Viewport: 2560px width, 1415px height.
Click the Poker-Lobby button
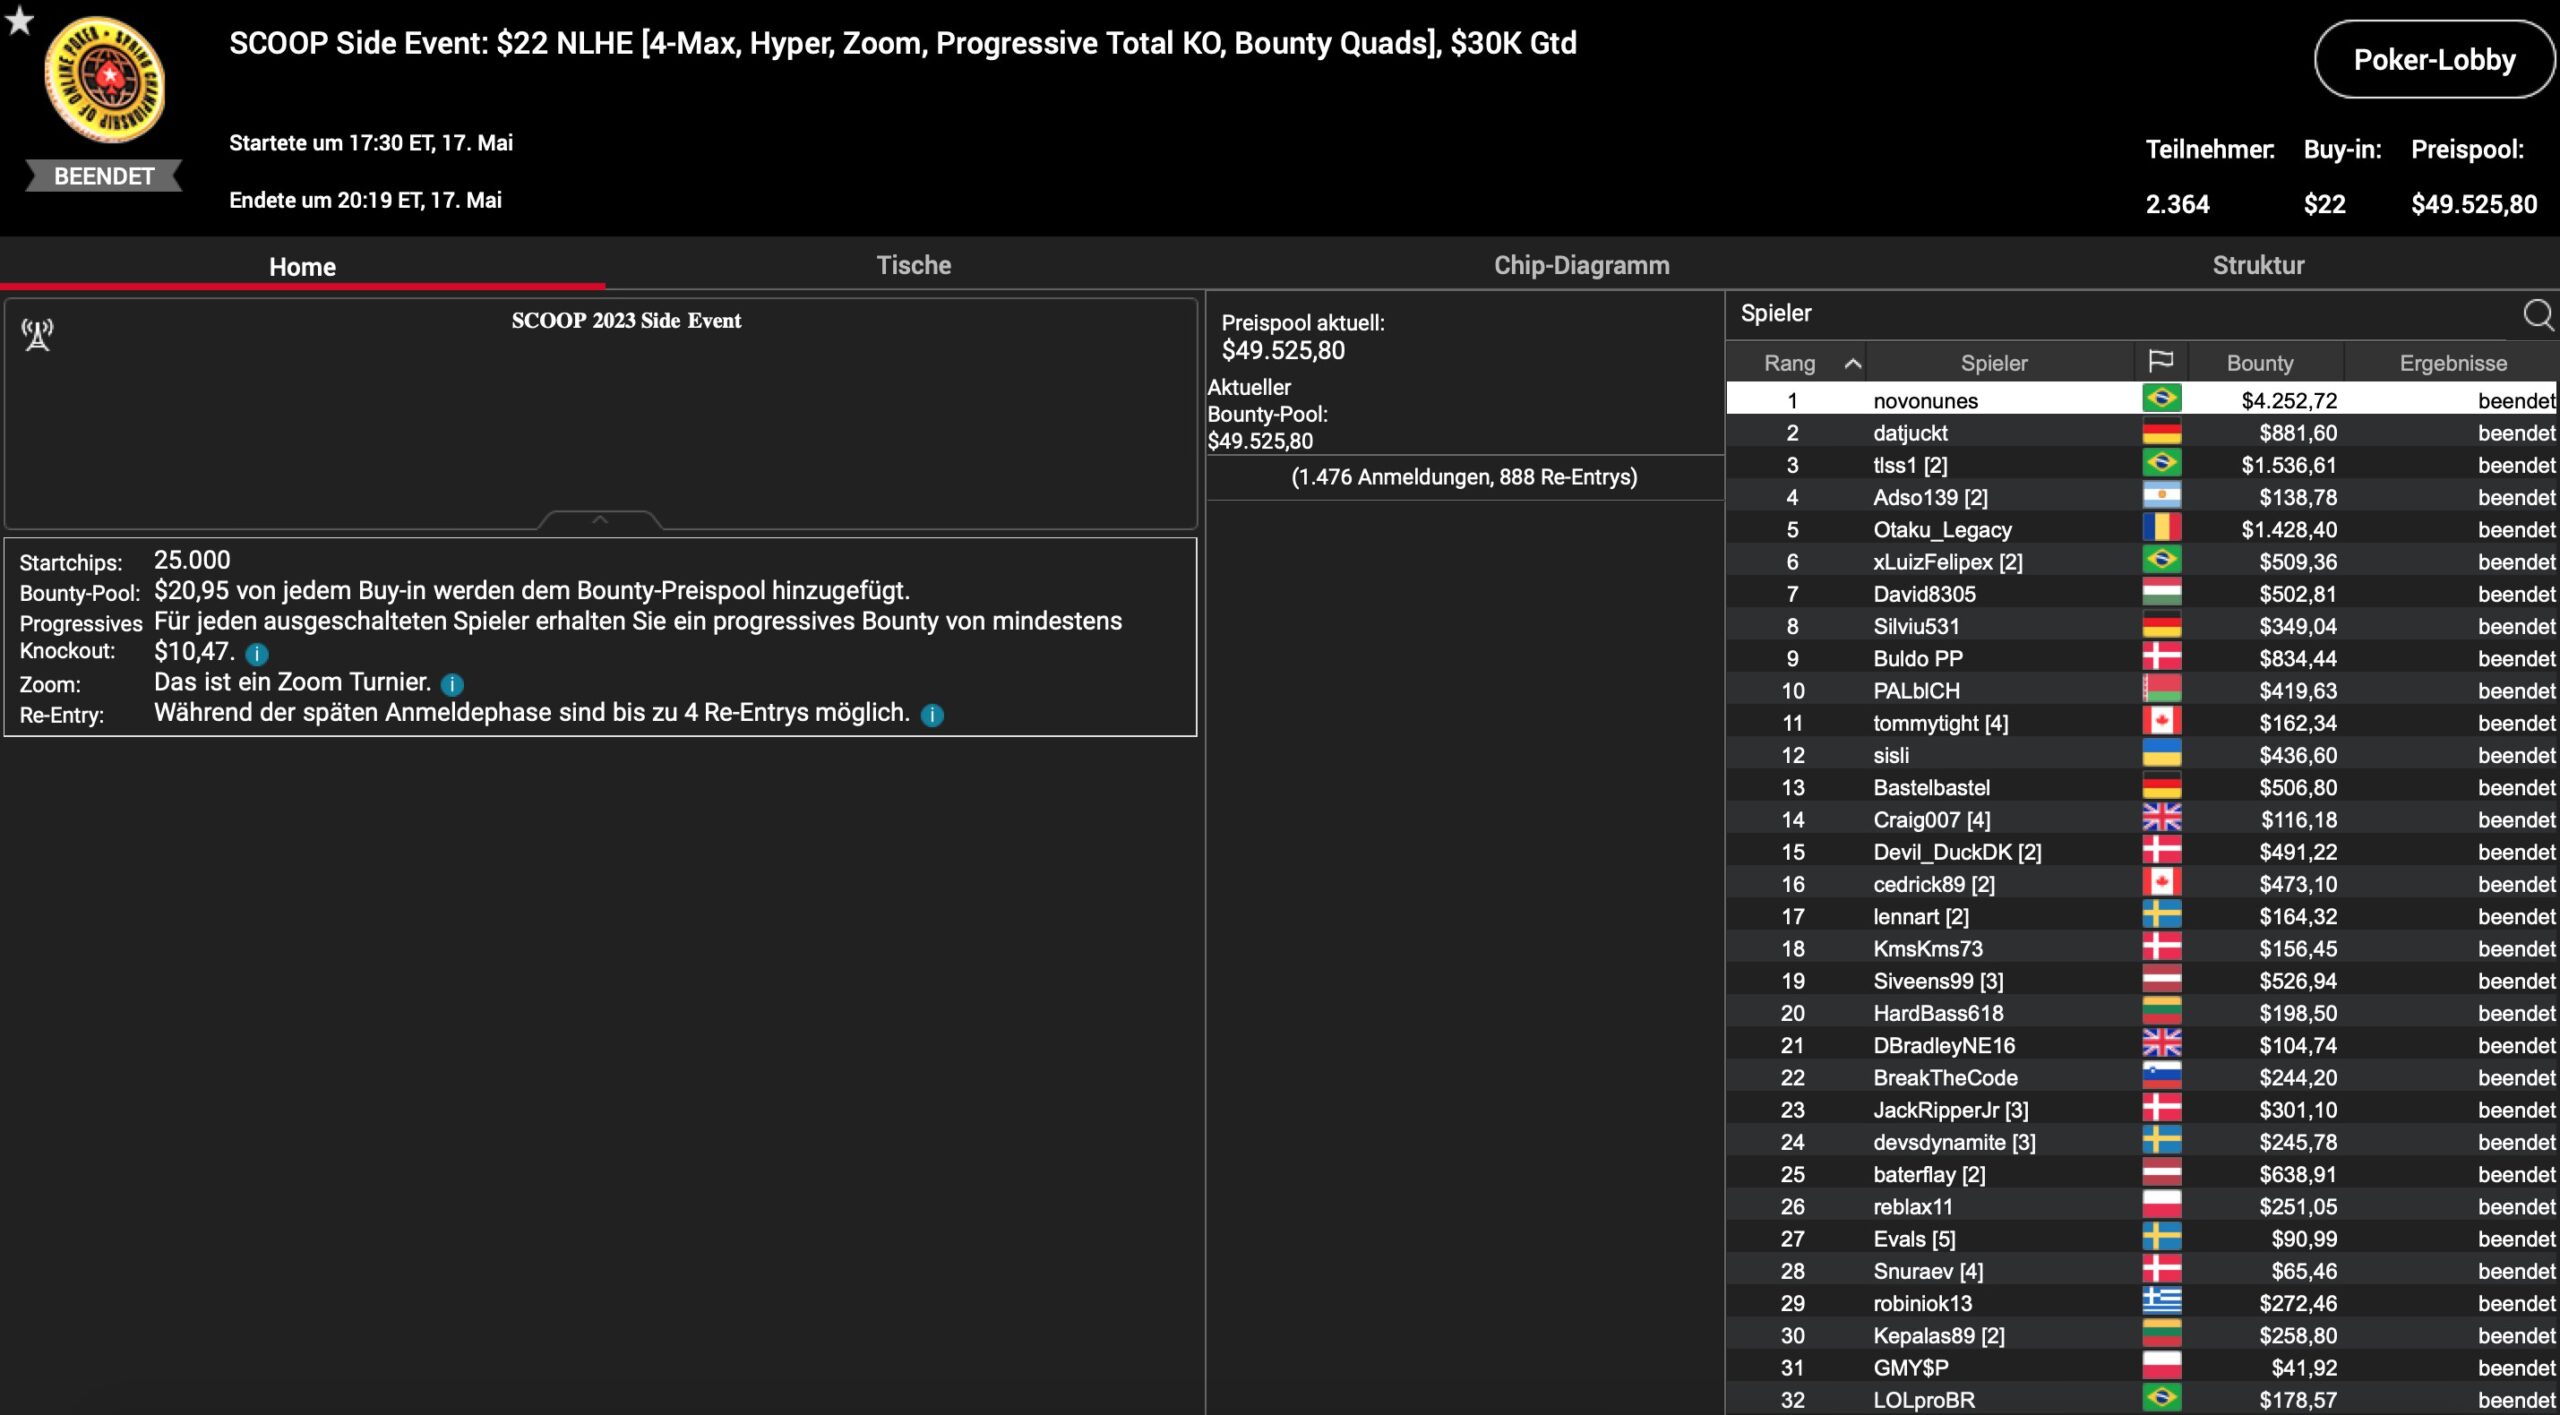tap(2433, 60)
